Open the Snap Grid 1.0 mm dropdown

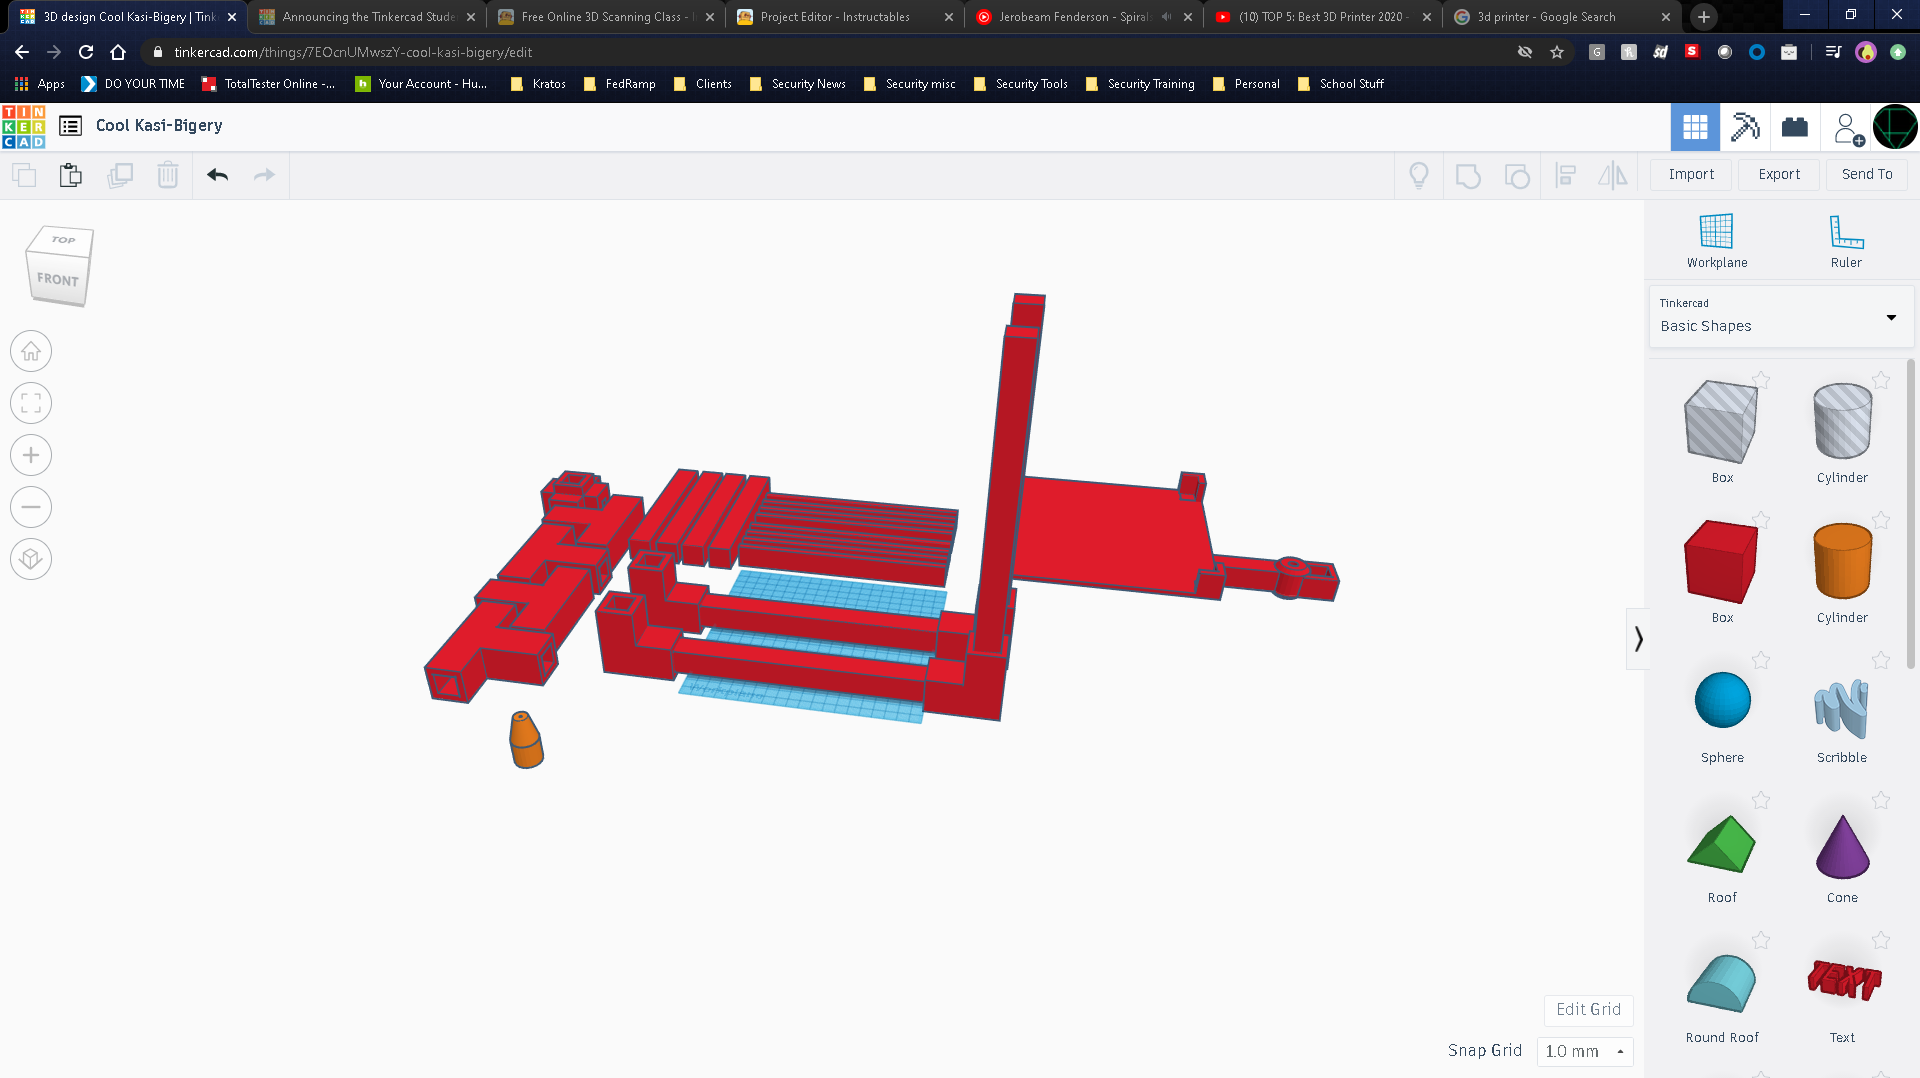point(1584,1051)
